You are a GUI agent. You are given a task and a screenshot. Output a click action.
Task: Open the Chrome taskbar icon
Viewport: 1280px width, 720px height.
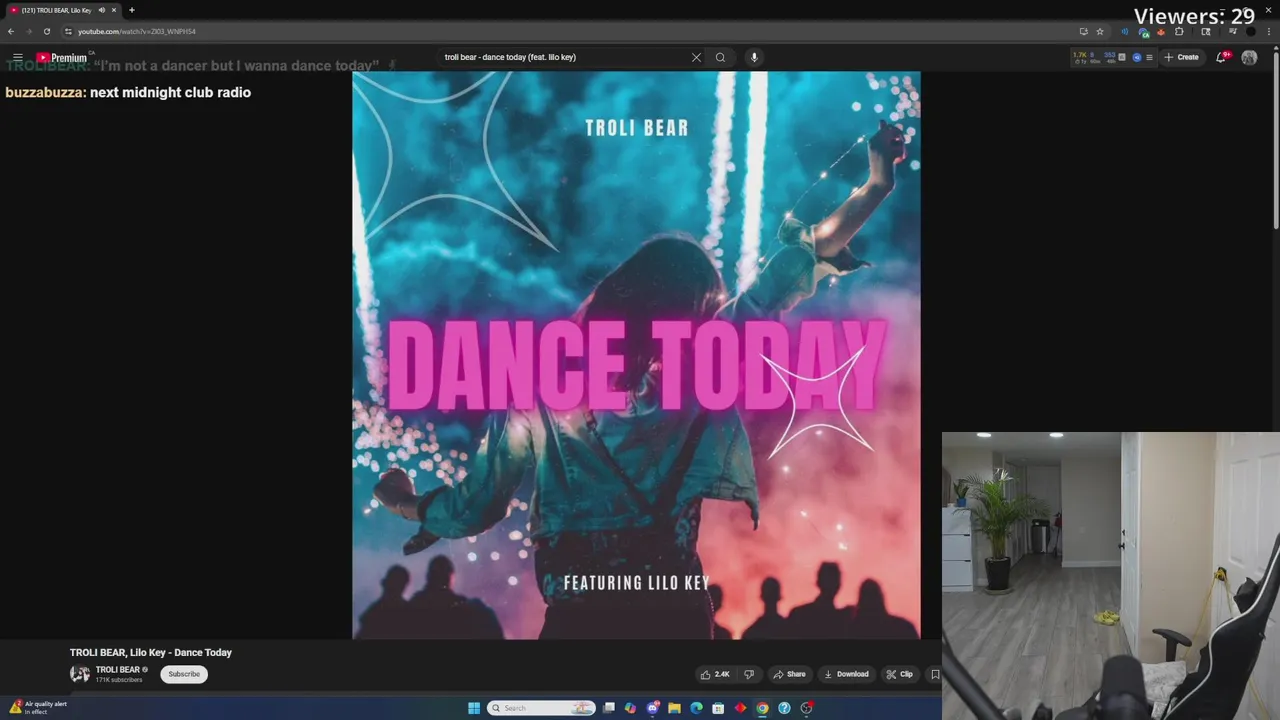762,708
